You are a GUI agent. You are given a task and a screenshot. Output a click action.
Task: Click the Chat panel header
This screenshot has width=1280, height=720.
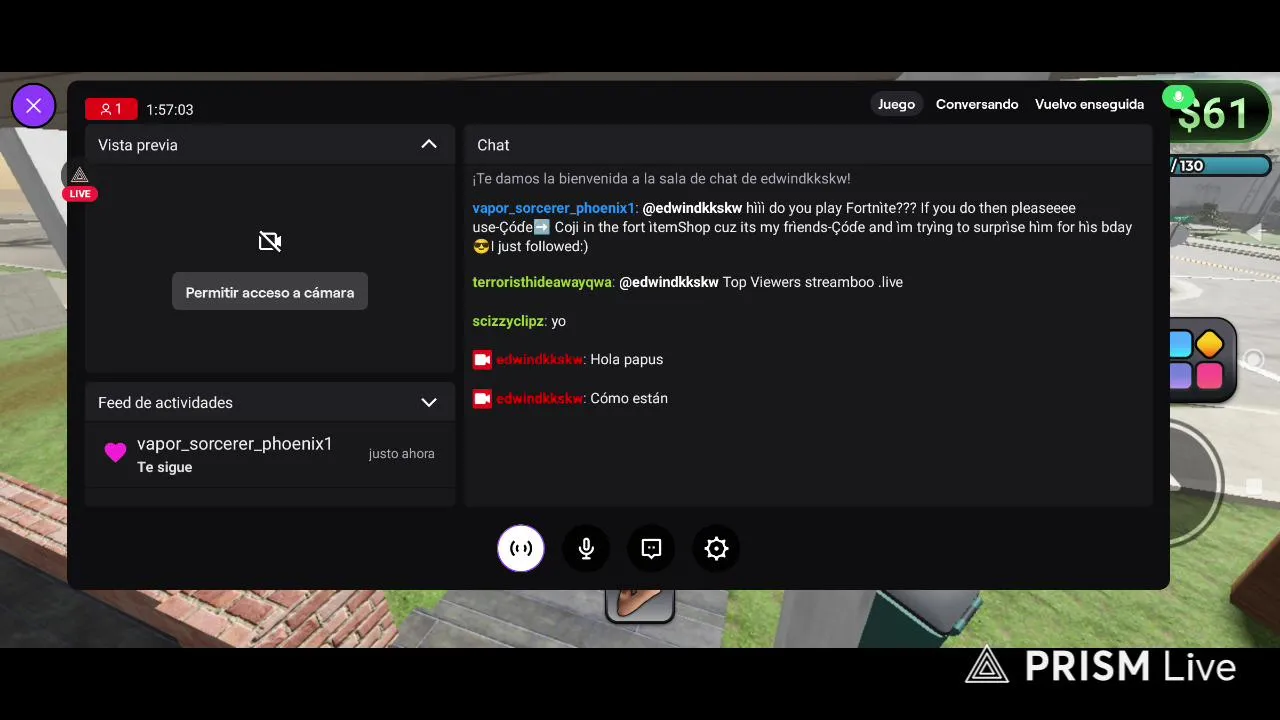pyautogui.click(x=808, y=145)
